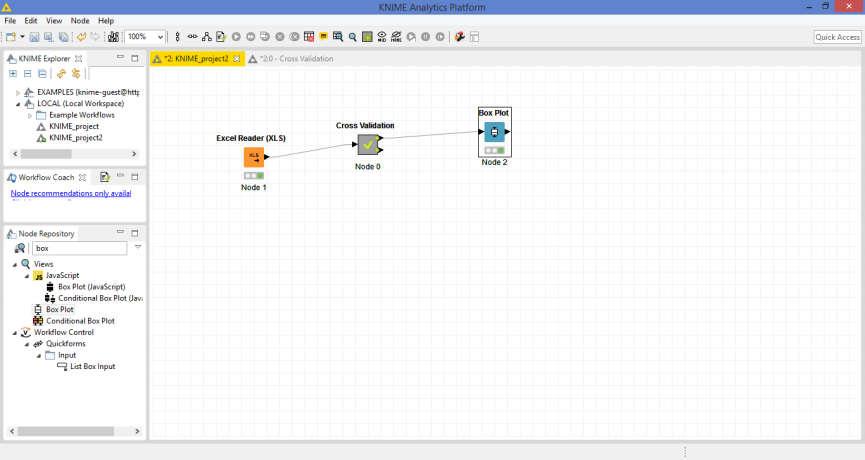Expand the Example Workflows folder
865x460 pixels.
click(x=30, y=115)
